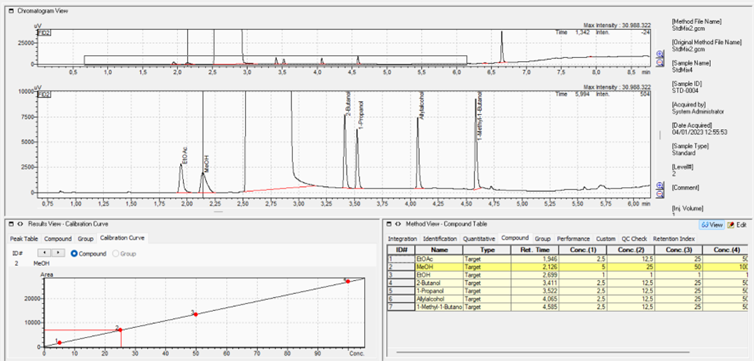Screen dimensions: 754x361
Task: Click the zoom region box in overview chromatogram
Action: click(276, 60)
